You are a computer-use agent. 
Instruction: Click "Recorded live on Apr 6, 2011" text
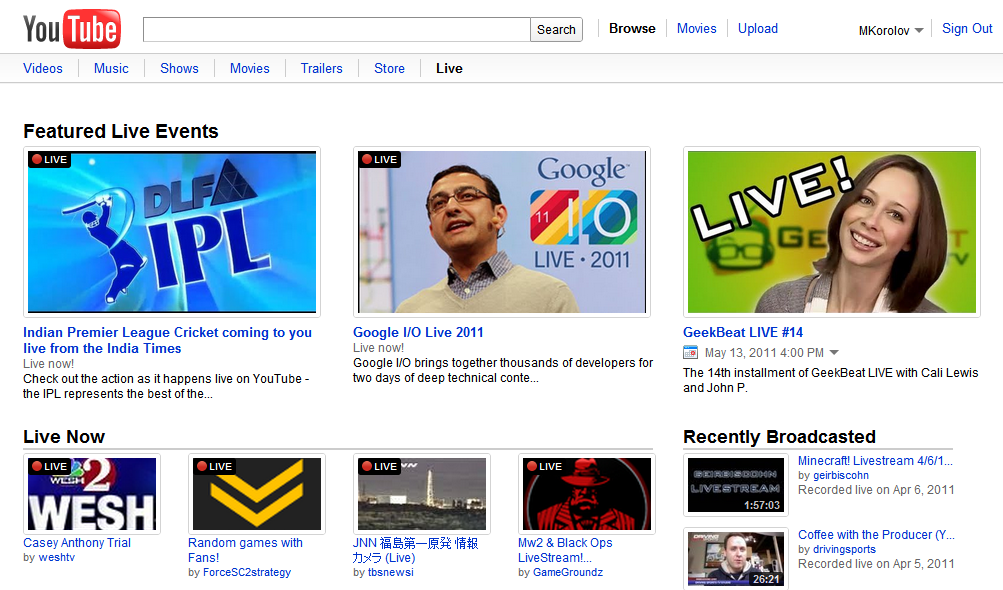click(x=876, y=490)
